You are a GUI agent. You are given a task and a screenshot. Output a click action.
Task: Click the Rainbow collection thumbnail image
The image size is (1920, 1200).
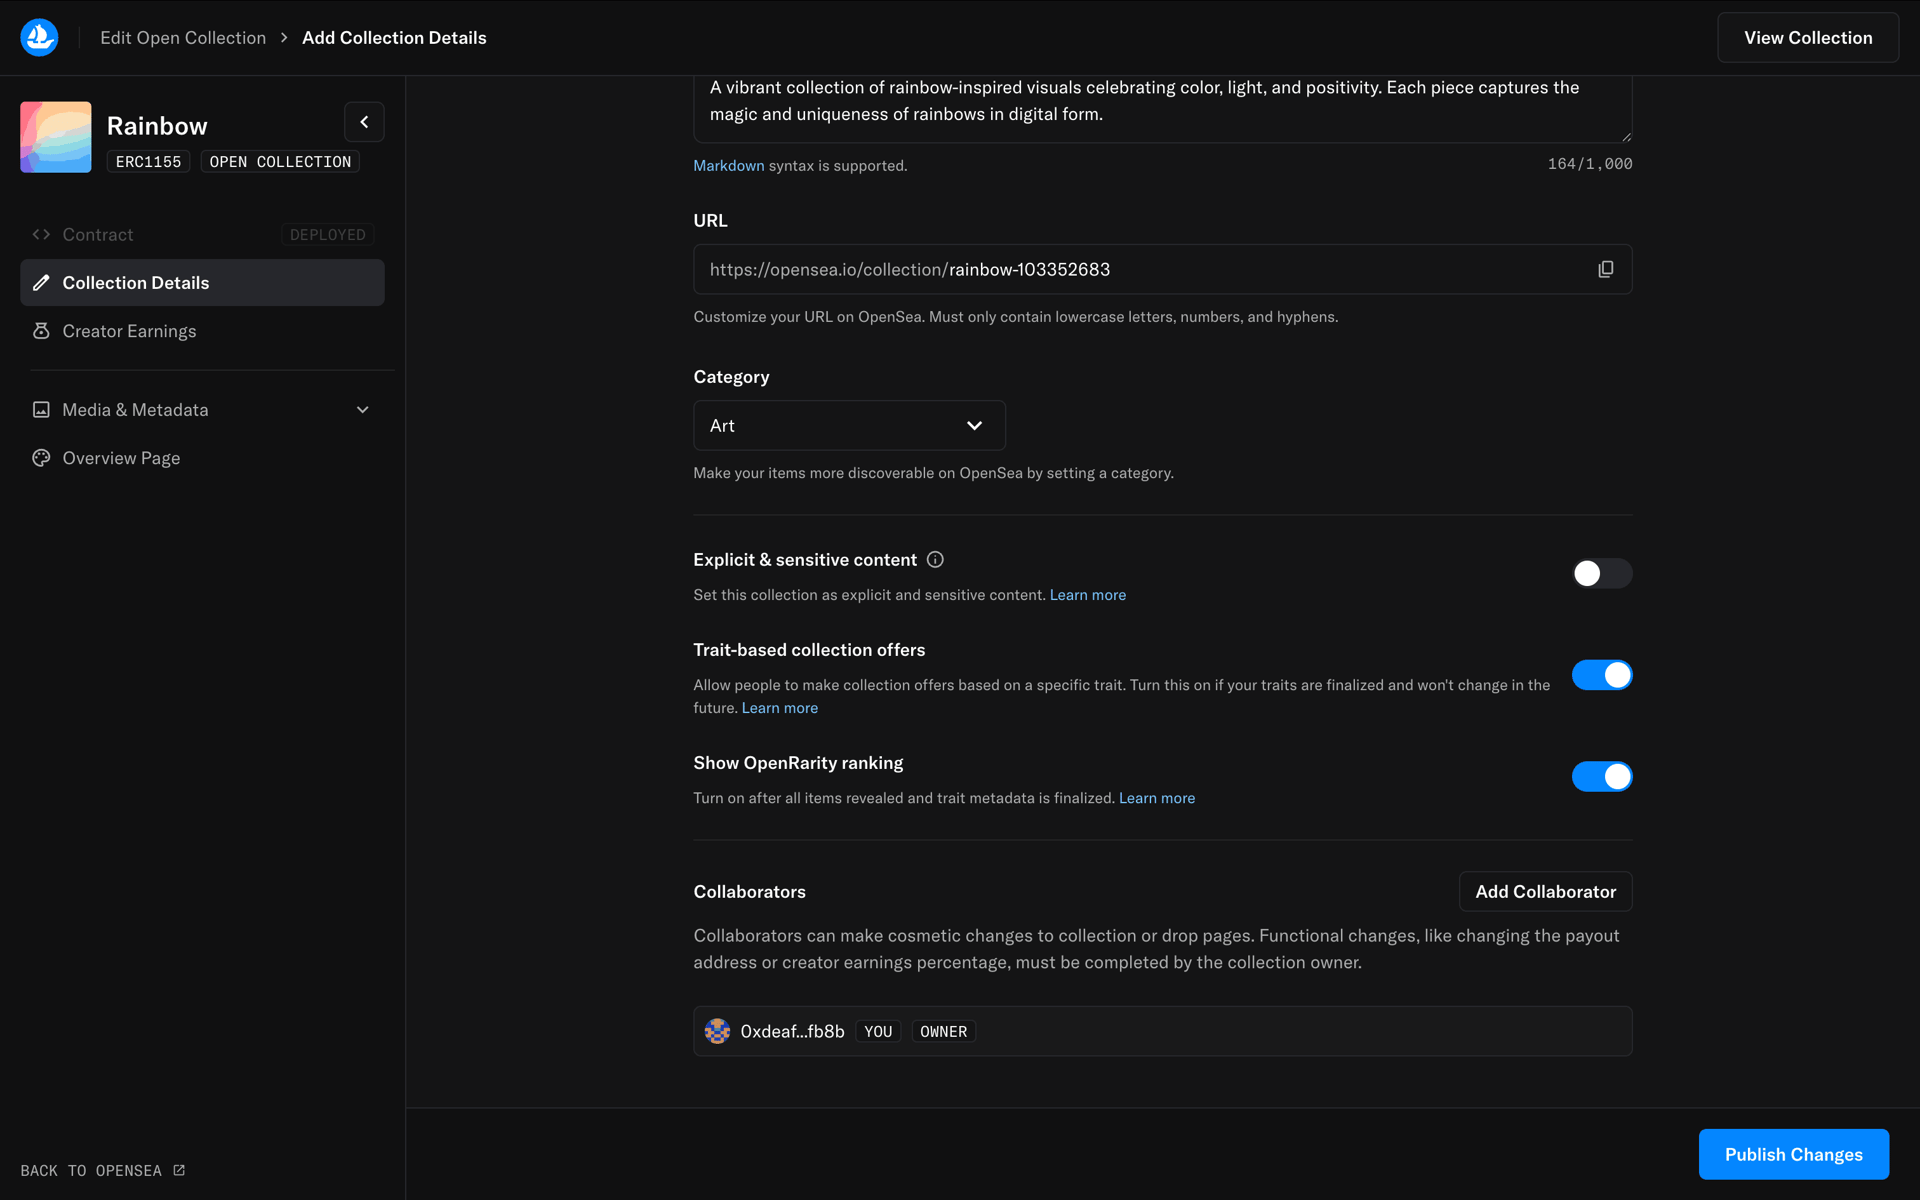(56, 137)
